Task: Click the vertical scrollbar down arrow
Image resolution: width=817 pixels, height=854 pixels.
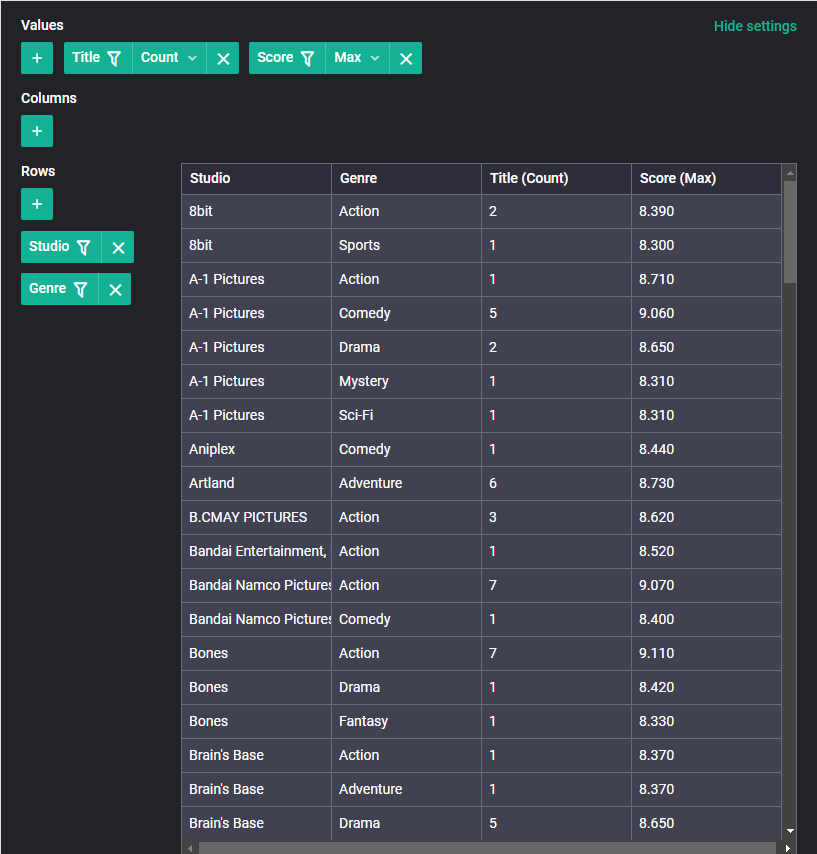Action: pos(790,831)
